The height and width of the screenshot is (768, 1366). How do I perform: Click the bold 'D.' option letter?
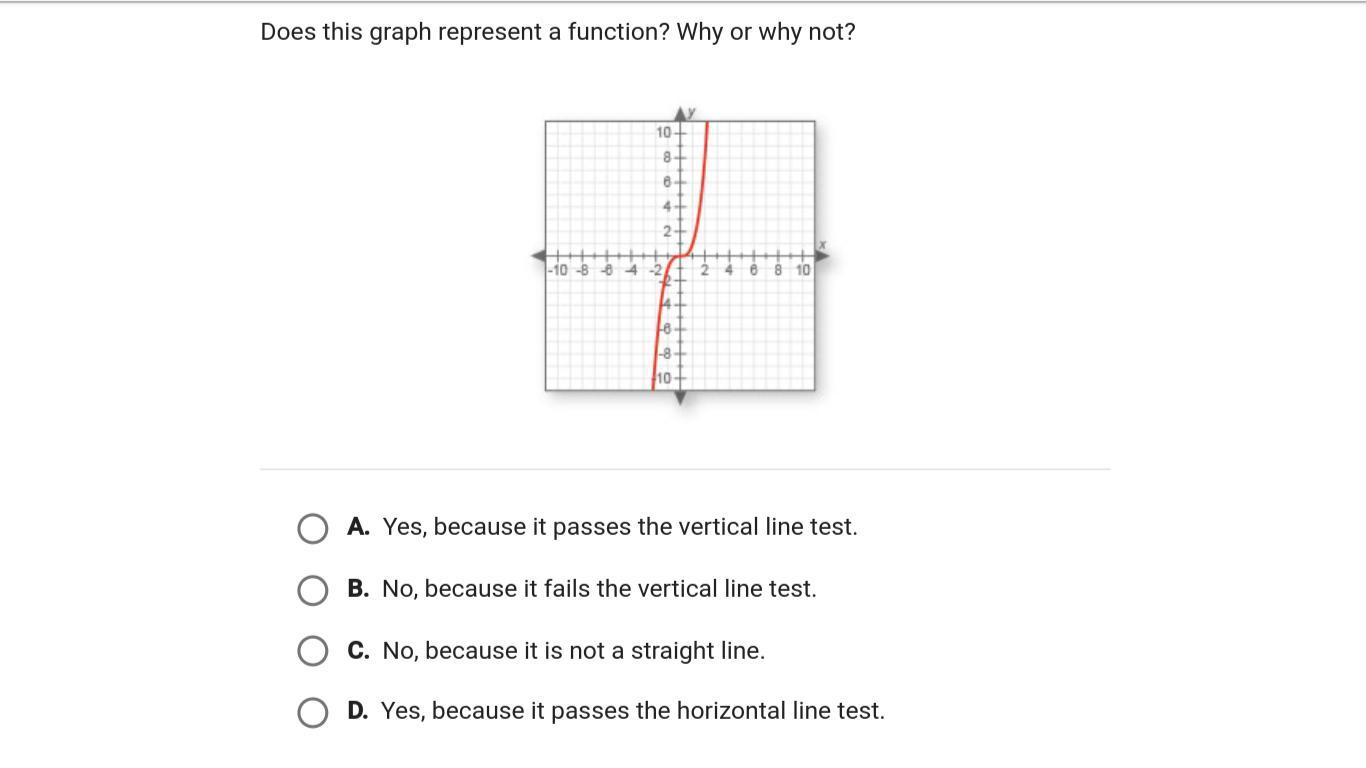coord(358,711)
